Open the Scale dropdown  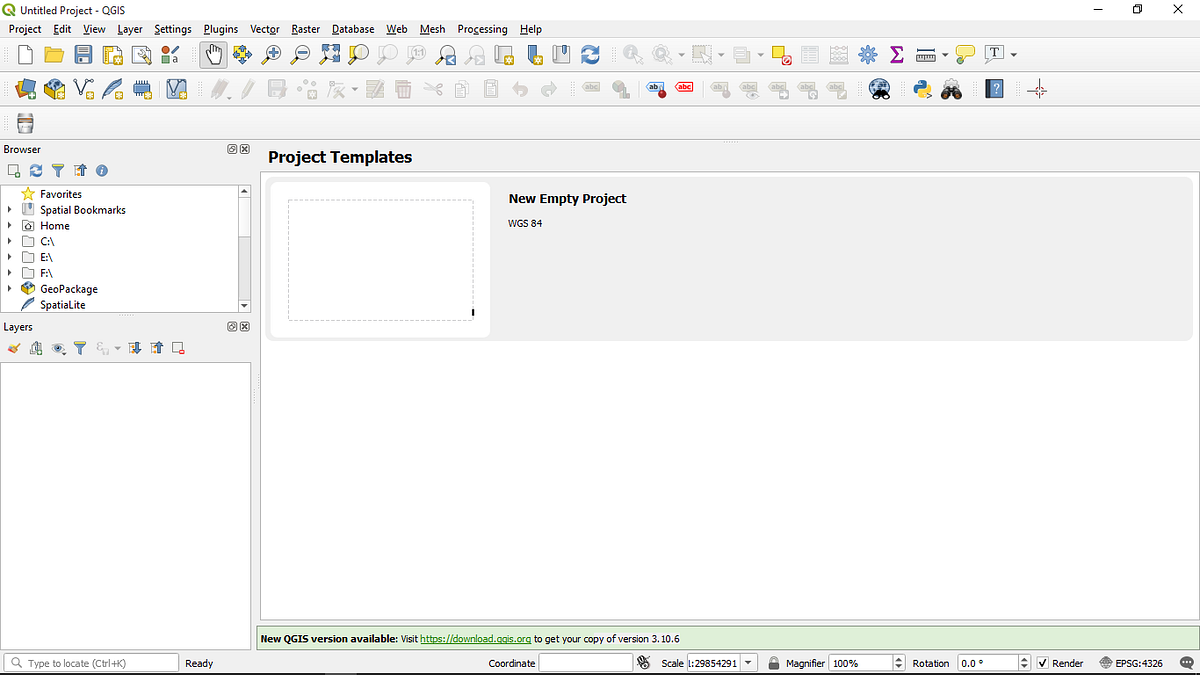click(x=748, y=662)
